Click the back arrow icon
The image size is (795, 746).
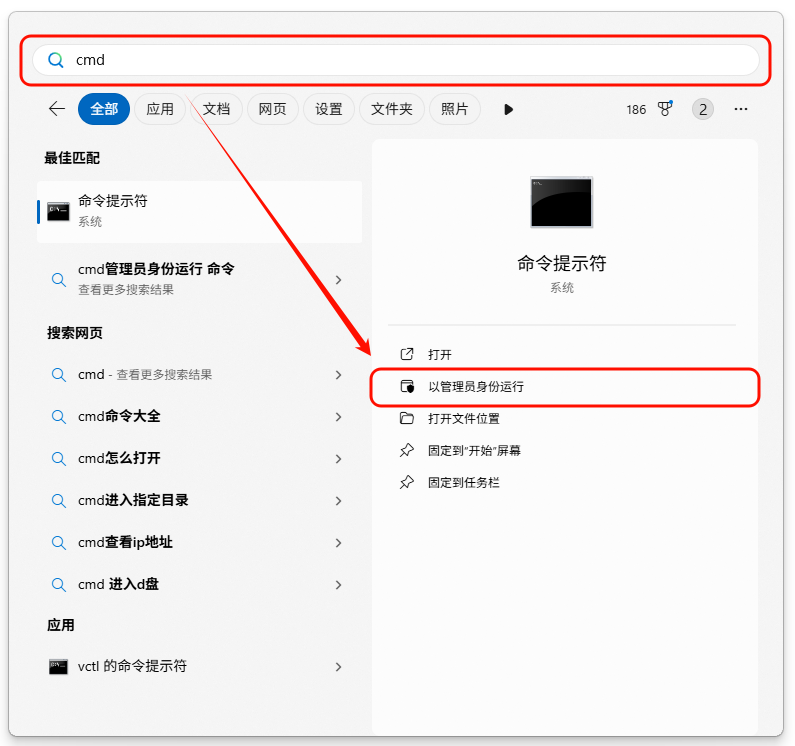click(57, 109)
